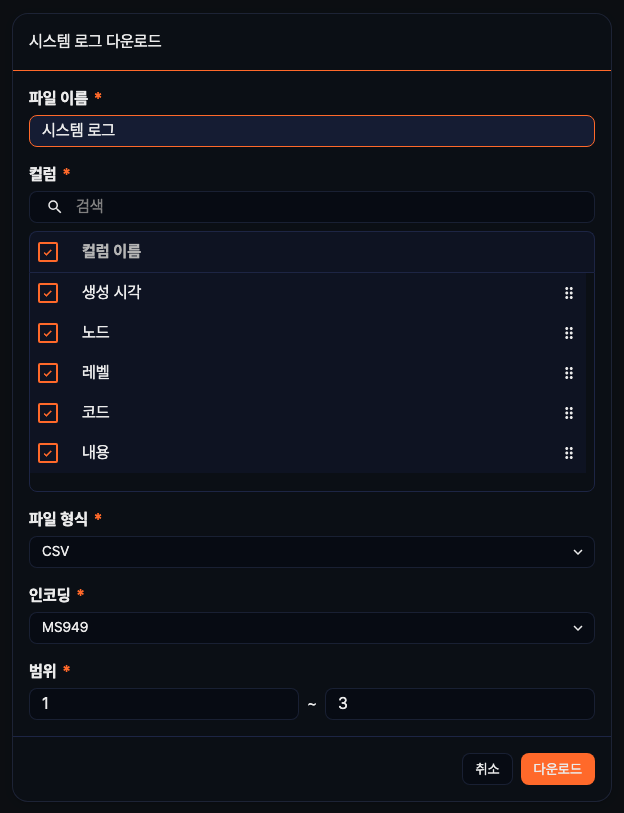
Task: Click the 다운로드 button
Action: pos(557,769)
